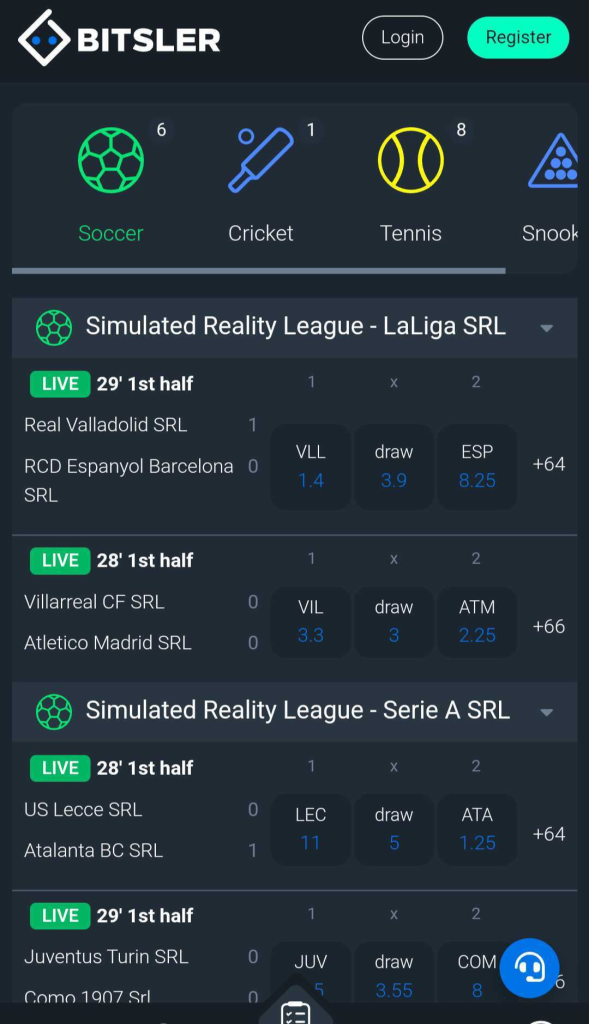Collapse the LaLiga SRL league section
Screen dimensions: 589x1024
[x=547, y=328]
